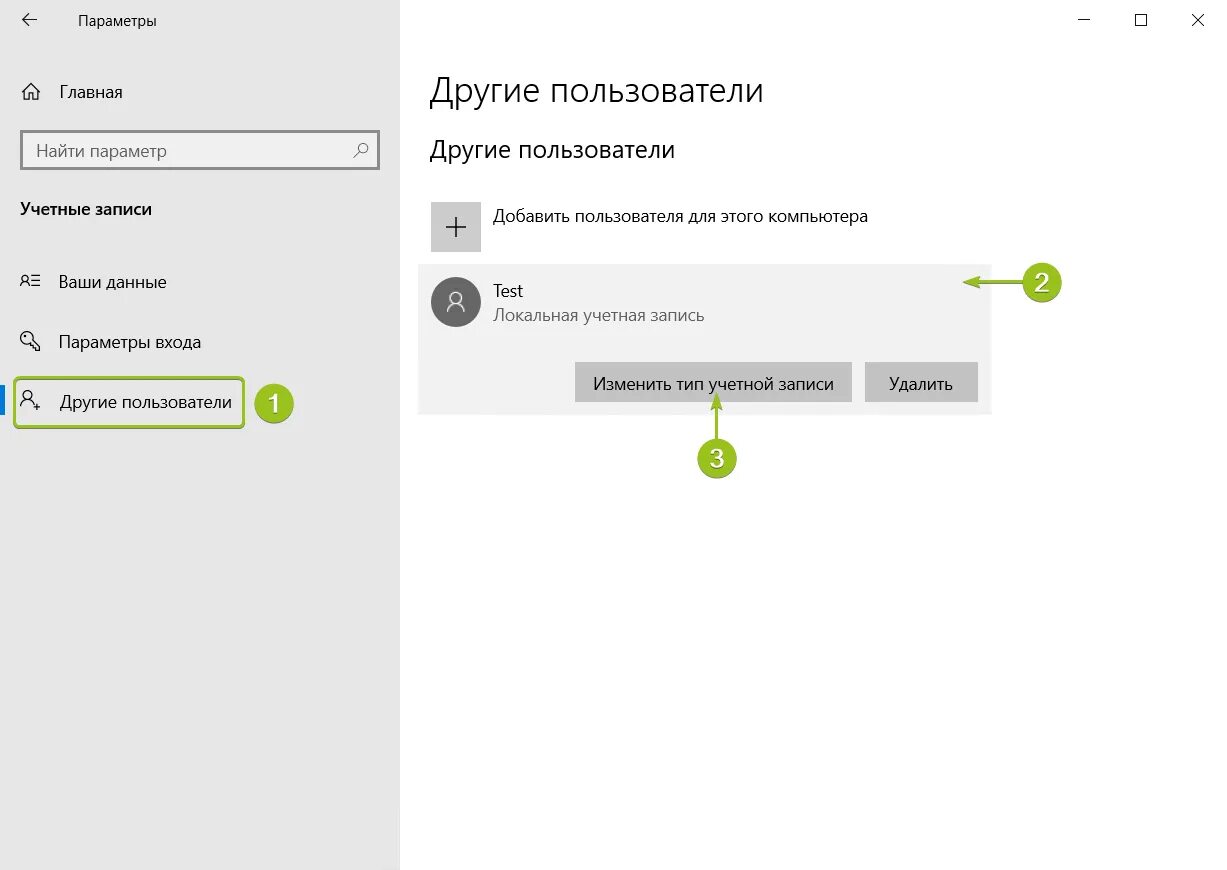
Task: Click the key icon for Параметры входа
Action: click(x=31, y=341)
